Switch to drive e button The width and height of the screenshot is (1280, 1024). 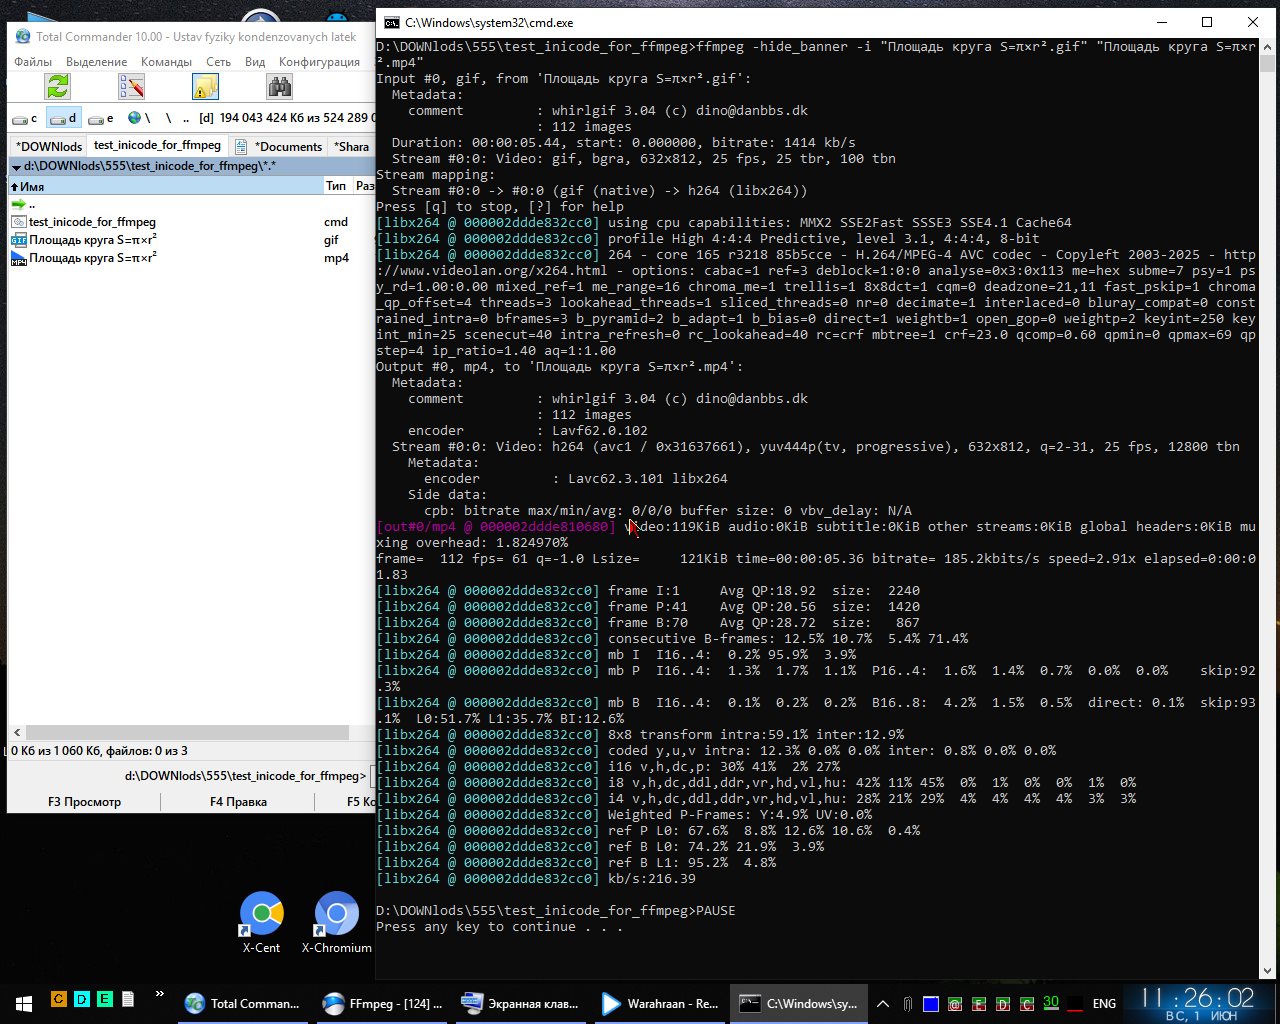[x=101, y=118]
